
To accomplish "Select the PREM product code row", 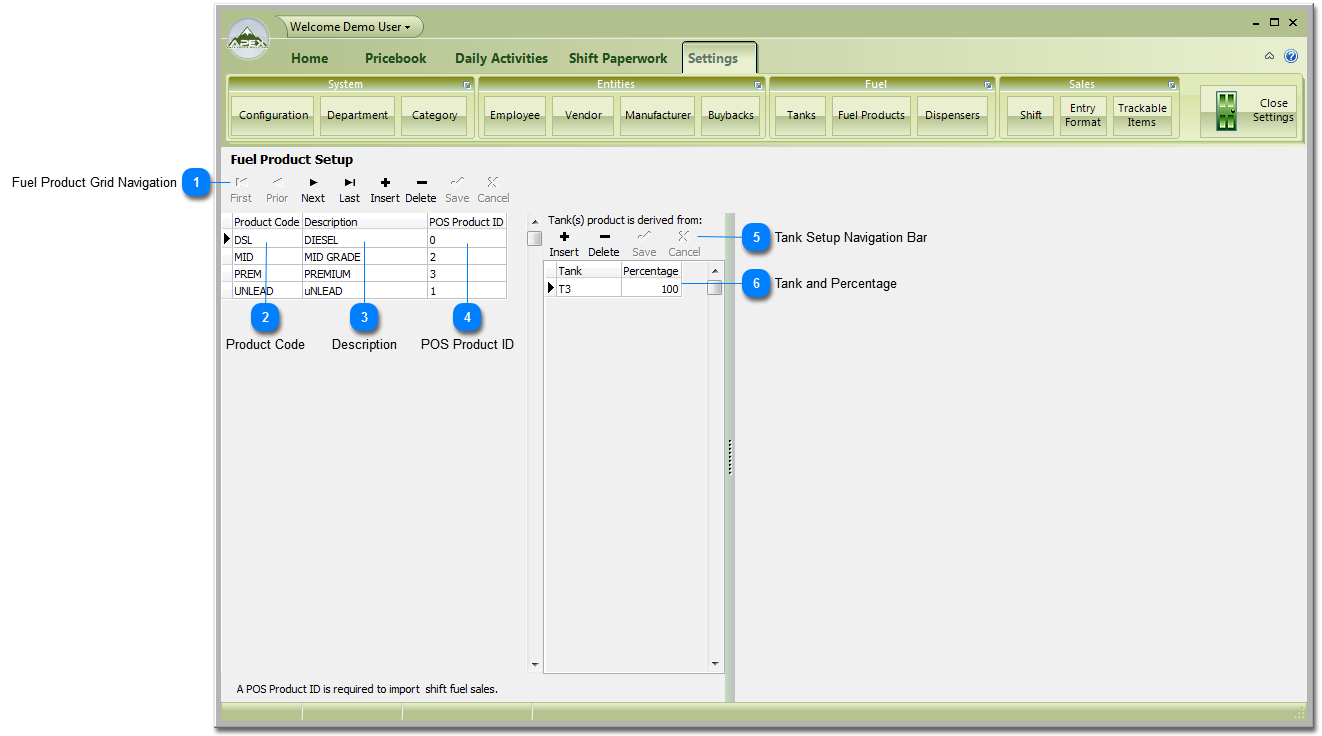I will point(266,274).
